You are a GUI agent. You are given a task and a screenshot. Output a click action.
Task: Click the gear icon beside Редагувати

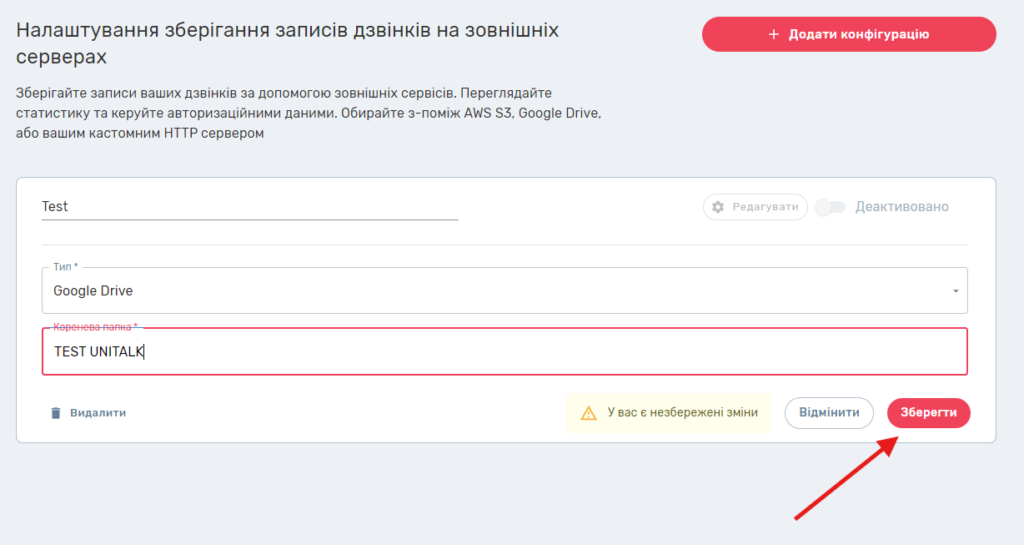[717, 207]
